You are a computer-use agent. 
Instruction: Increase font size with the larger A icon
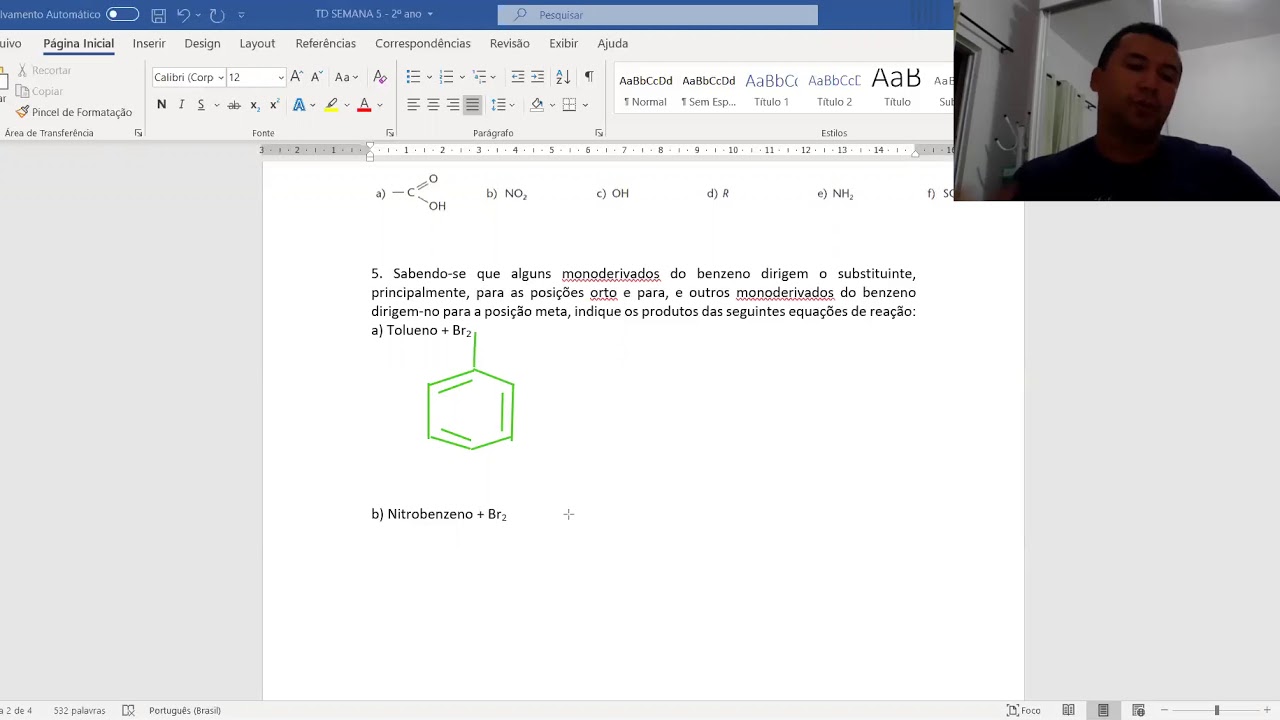[x=296, y=77]
